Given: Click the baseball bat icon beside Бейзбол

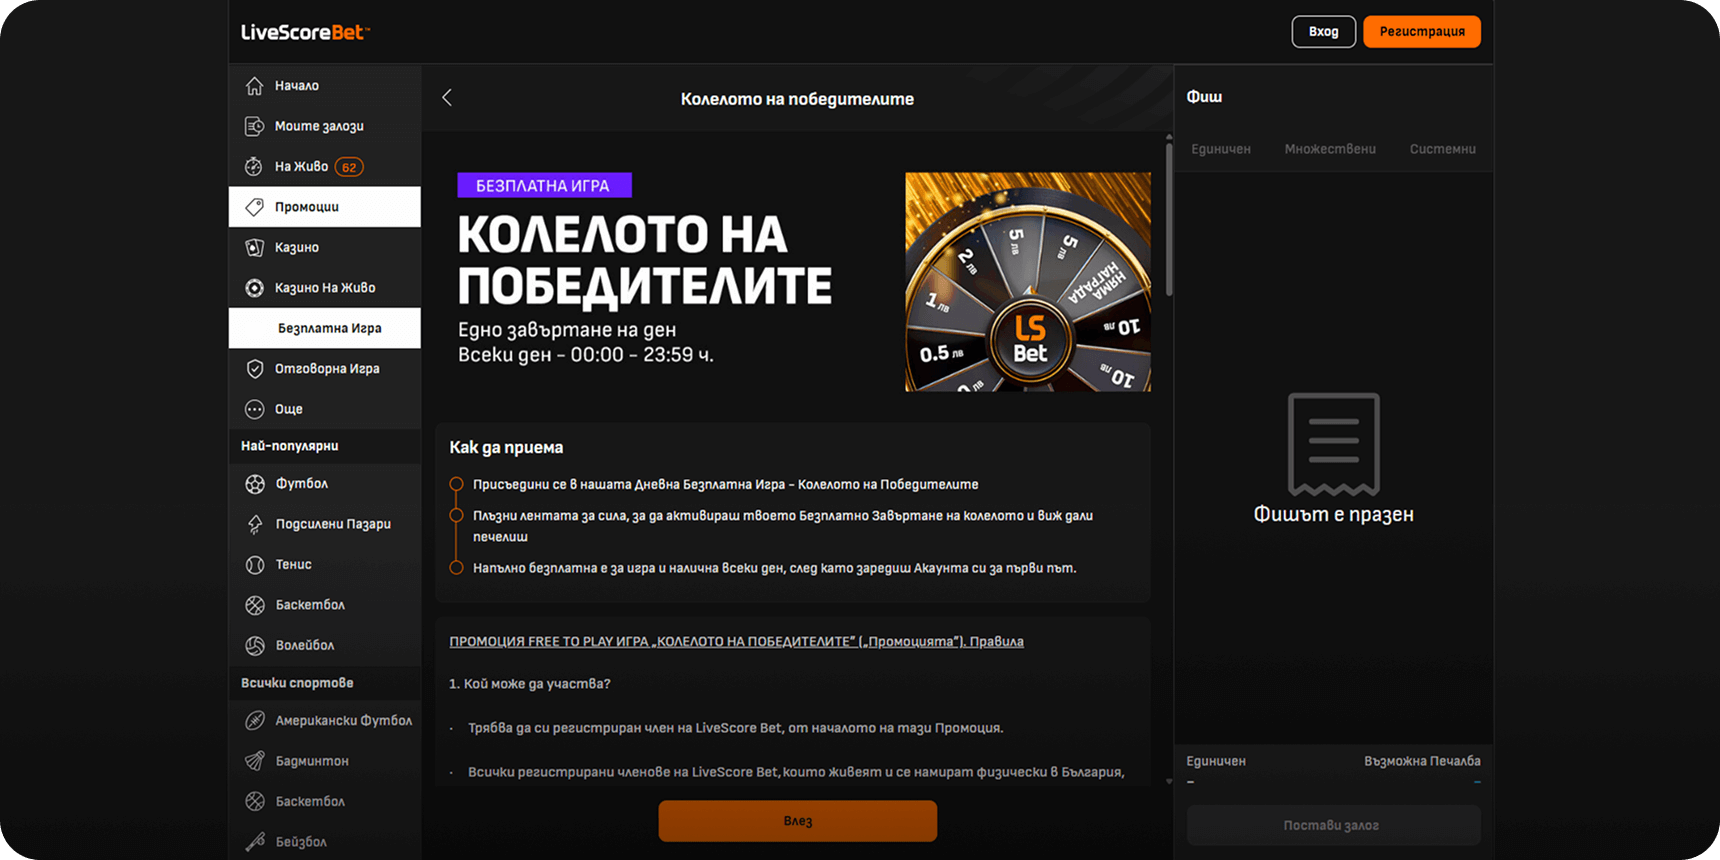Looking at the screenshot, I should click(x=255, y=842).
